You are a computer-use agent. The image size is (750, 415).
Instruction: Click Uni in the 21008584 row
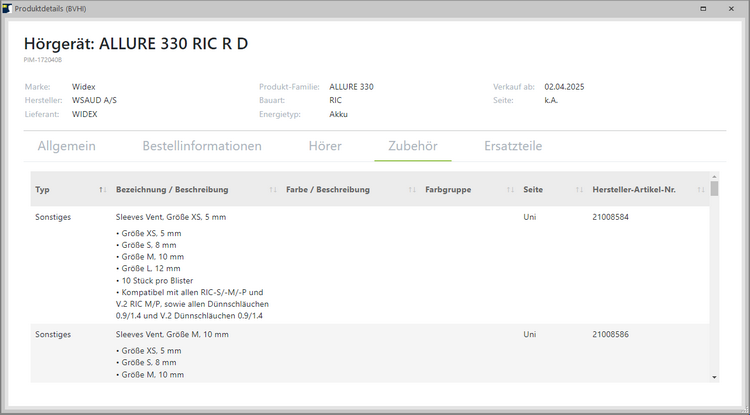529,217
